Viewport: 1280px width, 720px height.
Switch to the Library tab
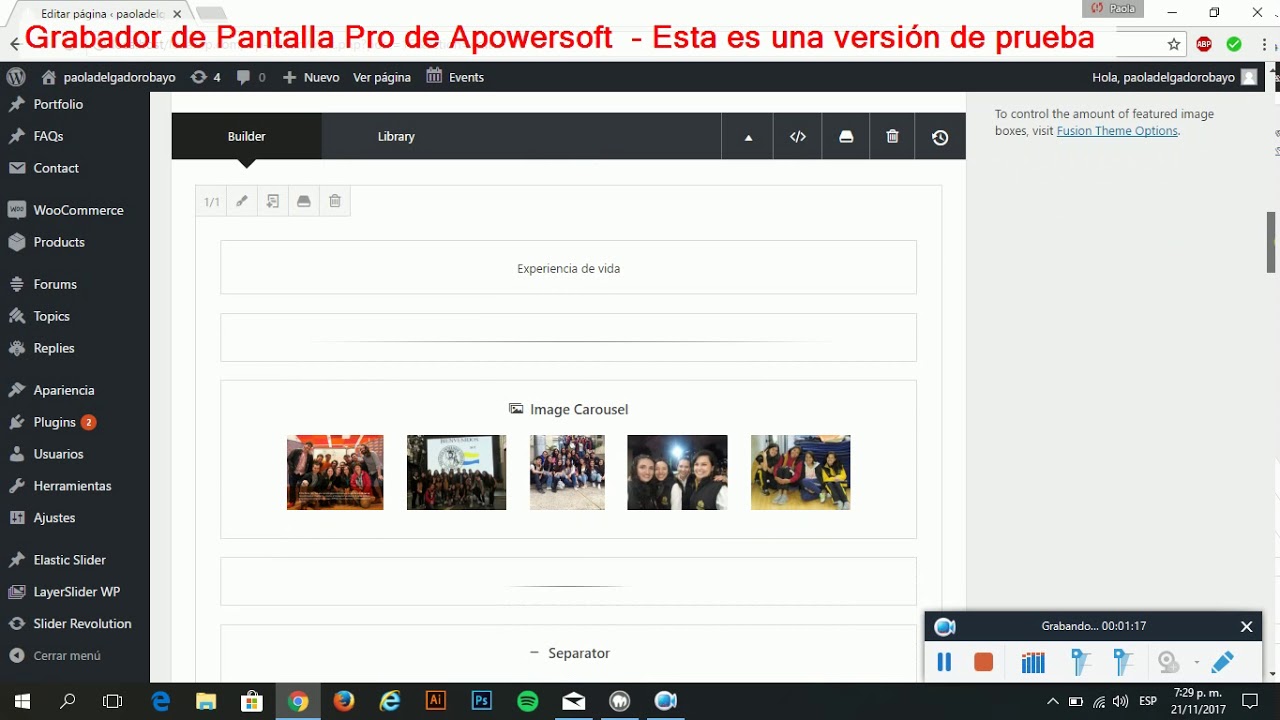pos(396,136)
